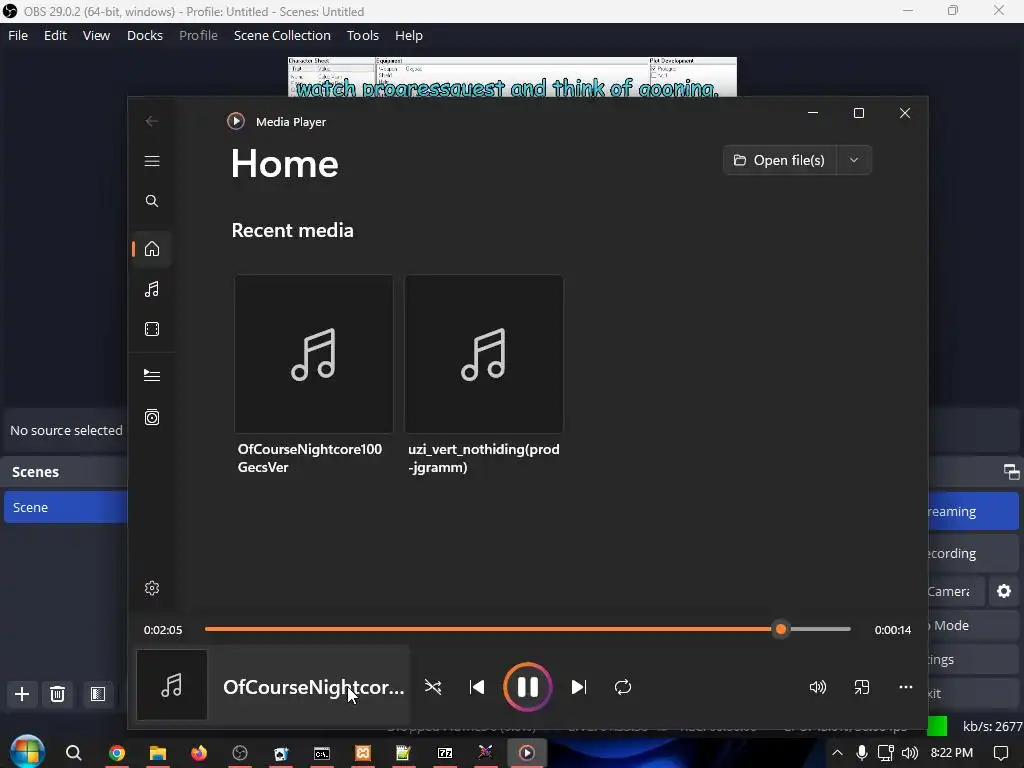Open the Music library in Media Player
Image resolution: width=1024 pixels, height=768 pixels.
click(x=152, y=289)
